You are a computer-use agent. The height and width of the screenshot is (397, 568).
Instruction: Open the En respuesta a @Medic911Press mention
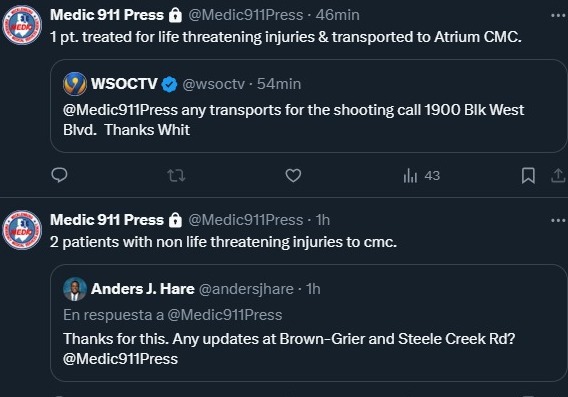click(225, 315)
